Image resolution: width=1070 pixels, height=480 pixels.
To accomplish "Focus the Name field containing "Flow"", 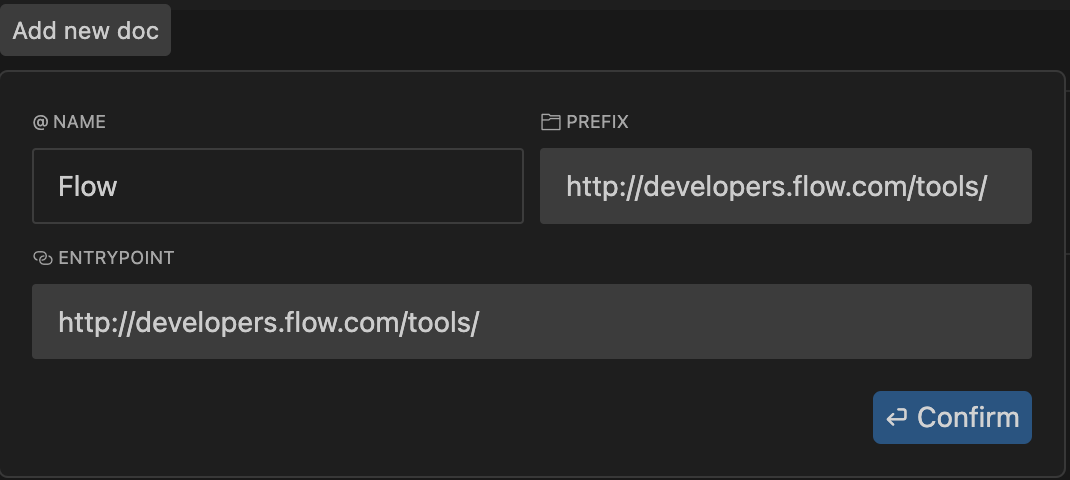I will [278, 186].
